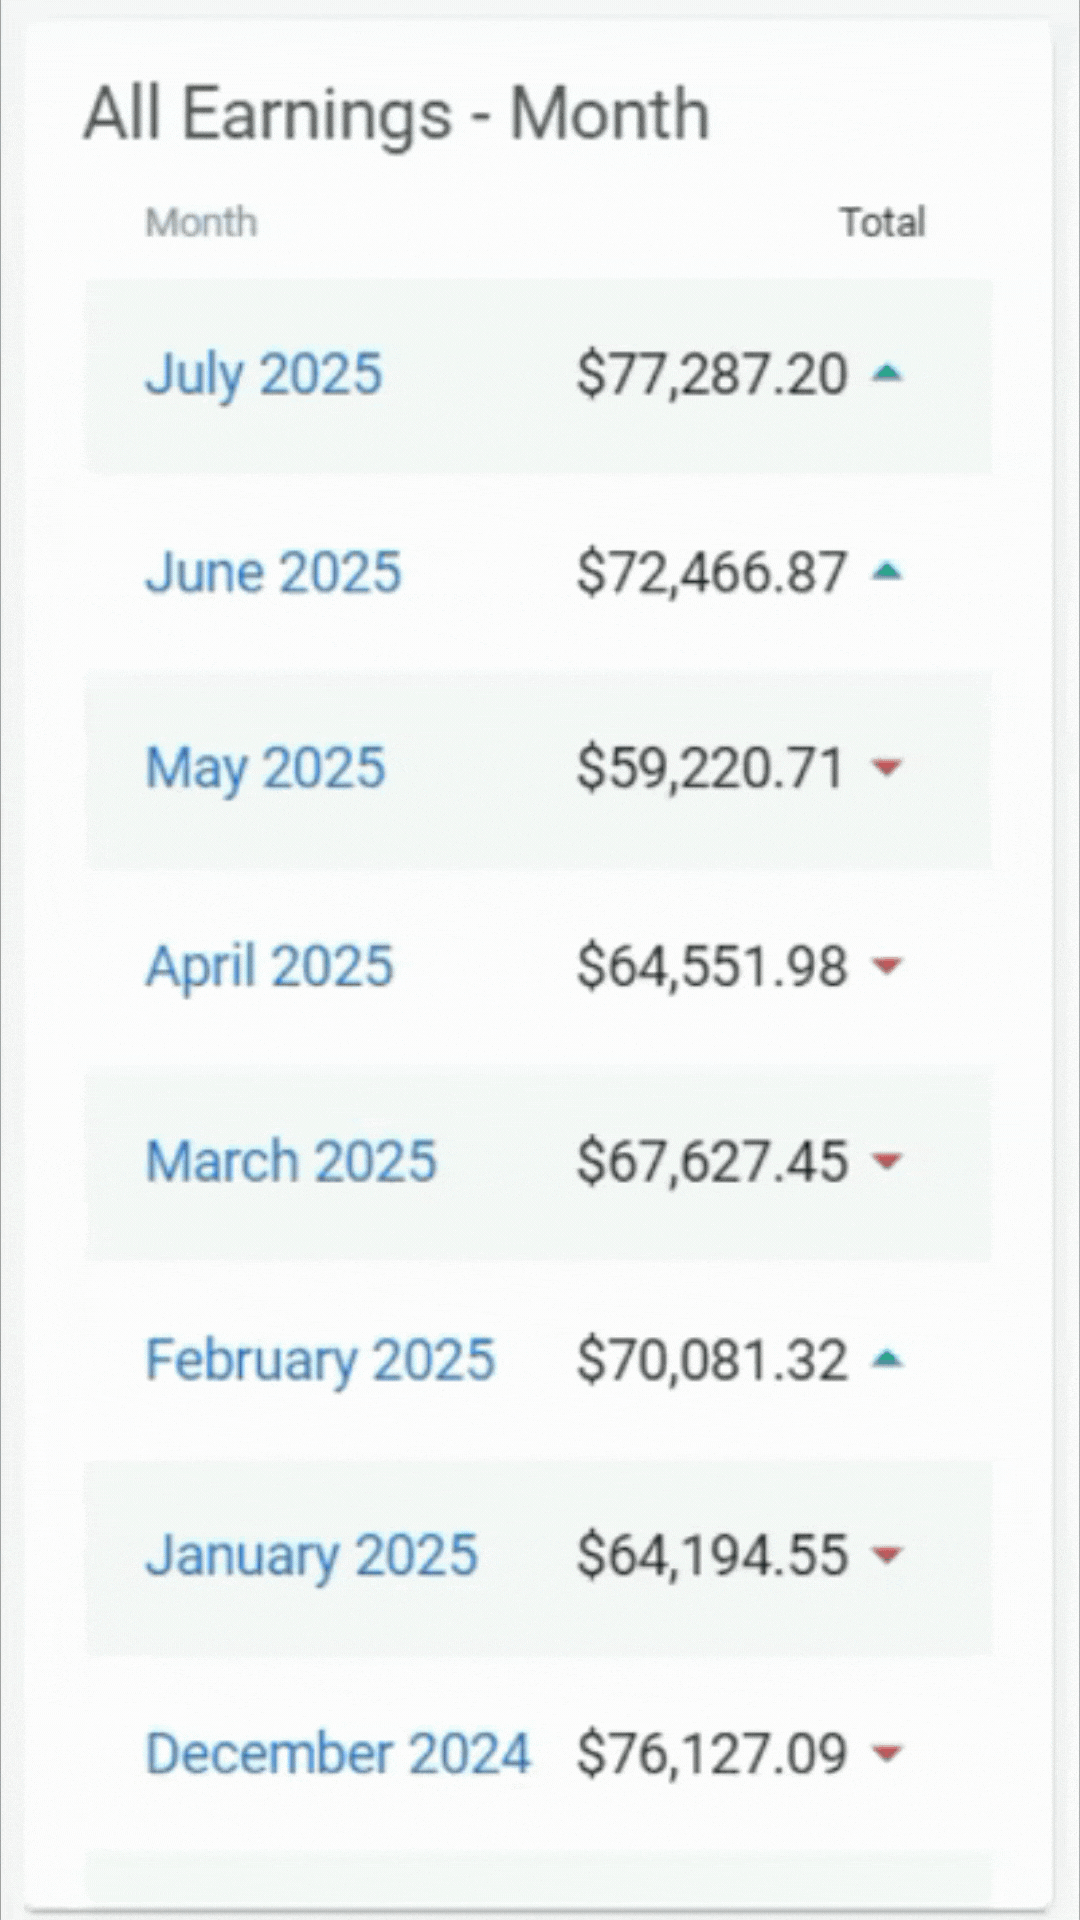Click the $77,287.20 total amount
The image size is (1080, 1920).
(712, 374)
